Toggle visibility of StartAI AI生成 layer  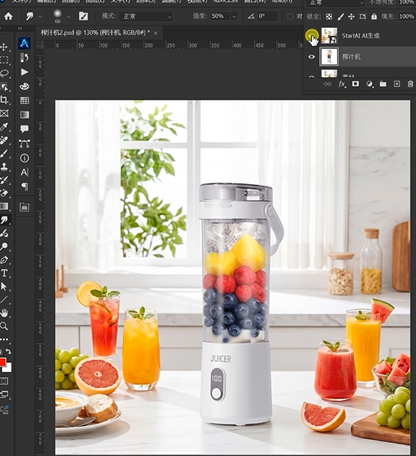pos(312,35)
